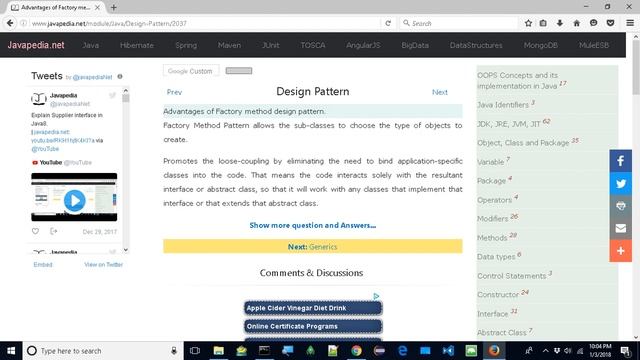Open the AngularJS menu item
This screenshot has width=640, height=360.
(363, 45)
